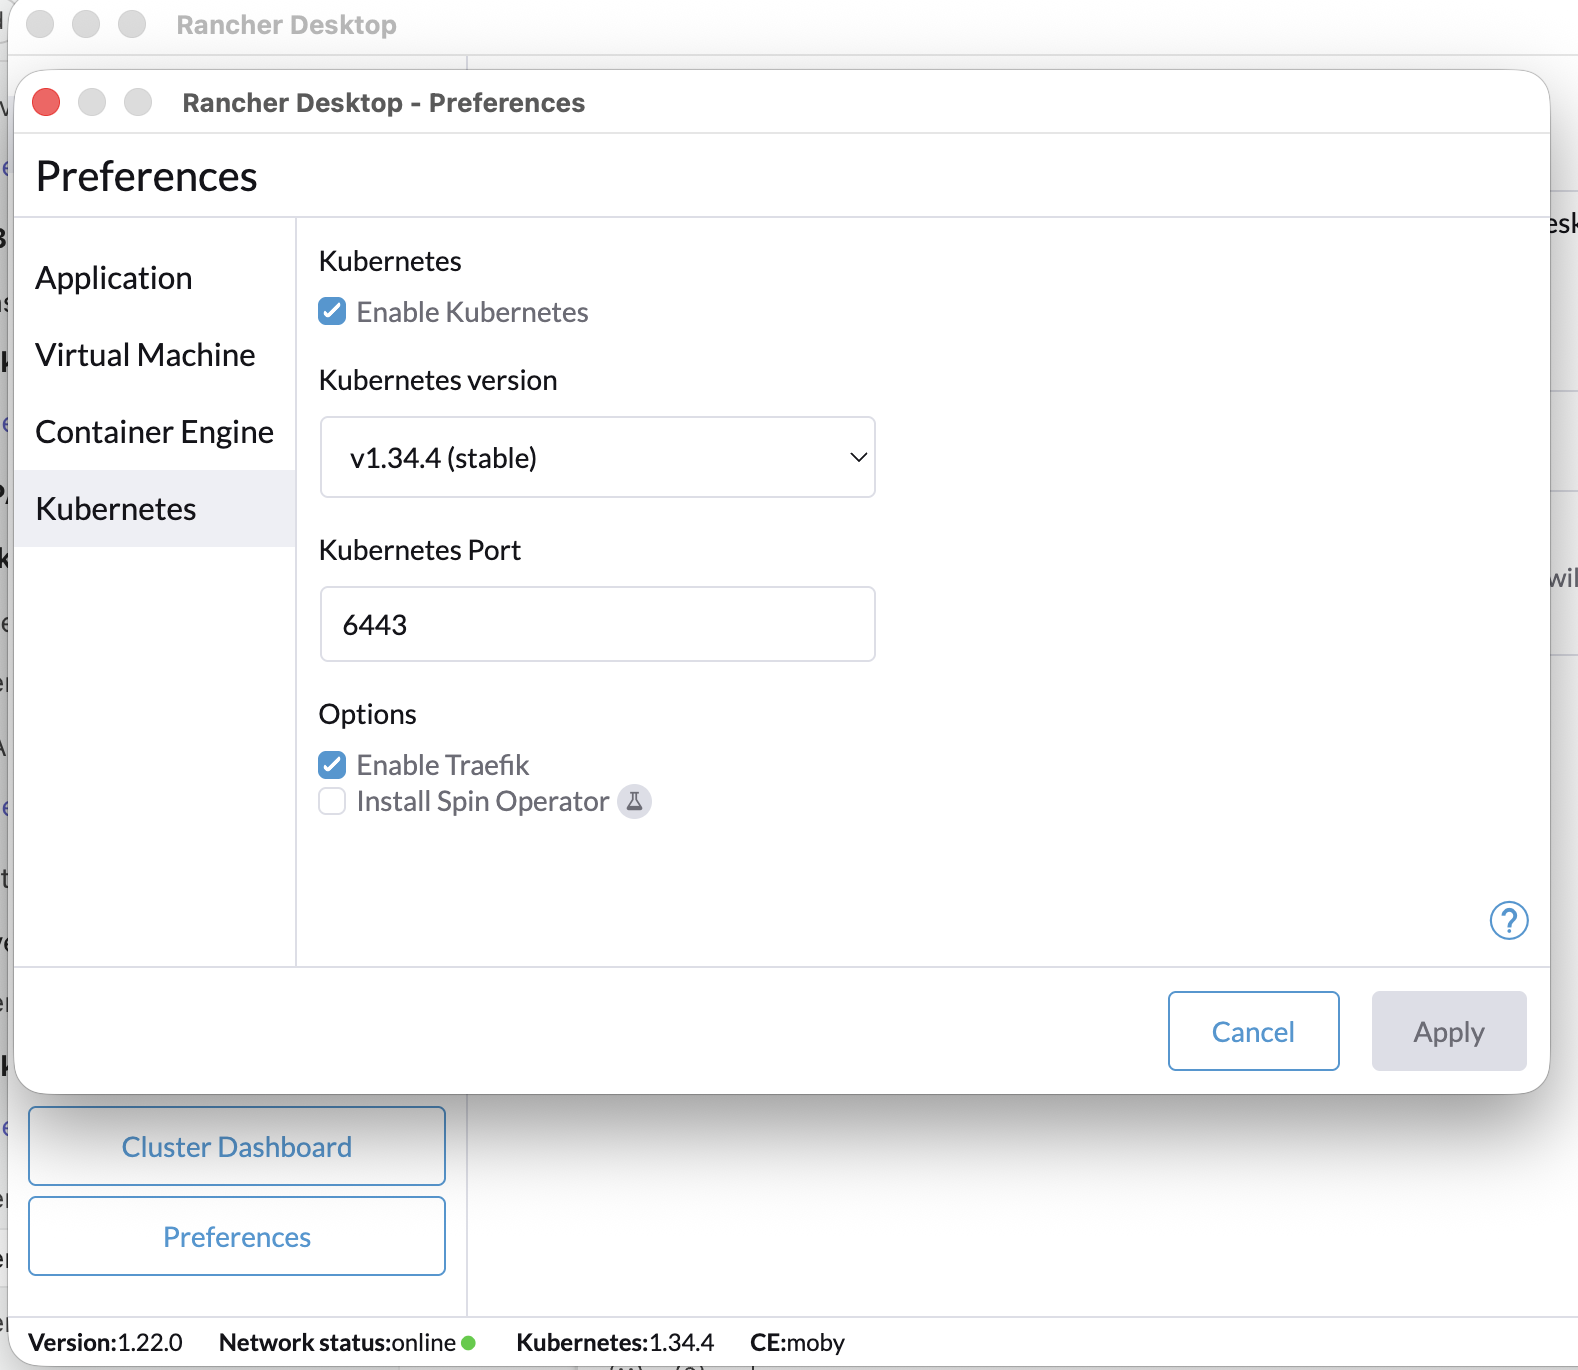Click the Options section label
The width and height of the screenshot is (1578, 1370).
(x=367, y=714)
